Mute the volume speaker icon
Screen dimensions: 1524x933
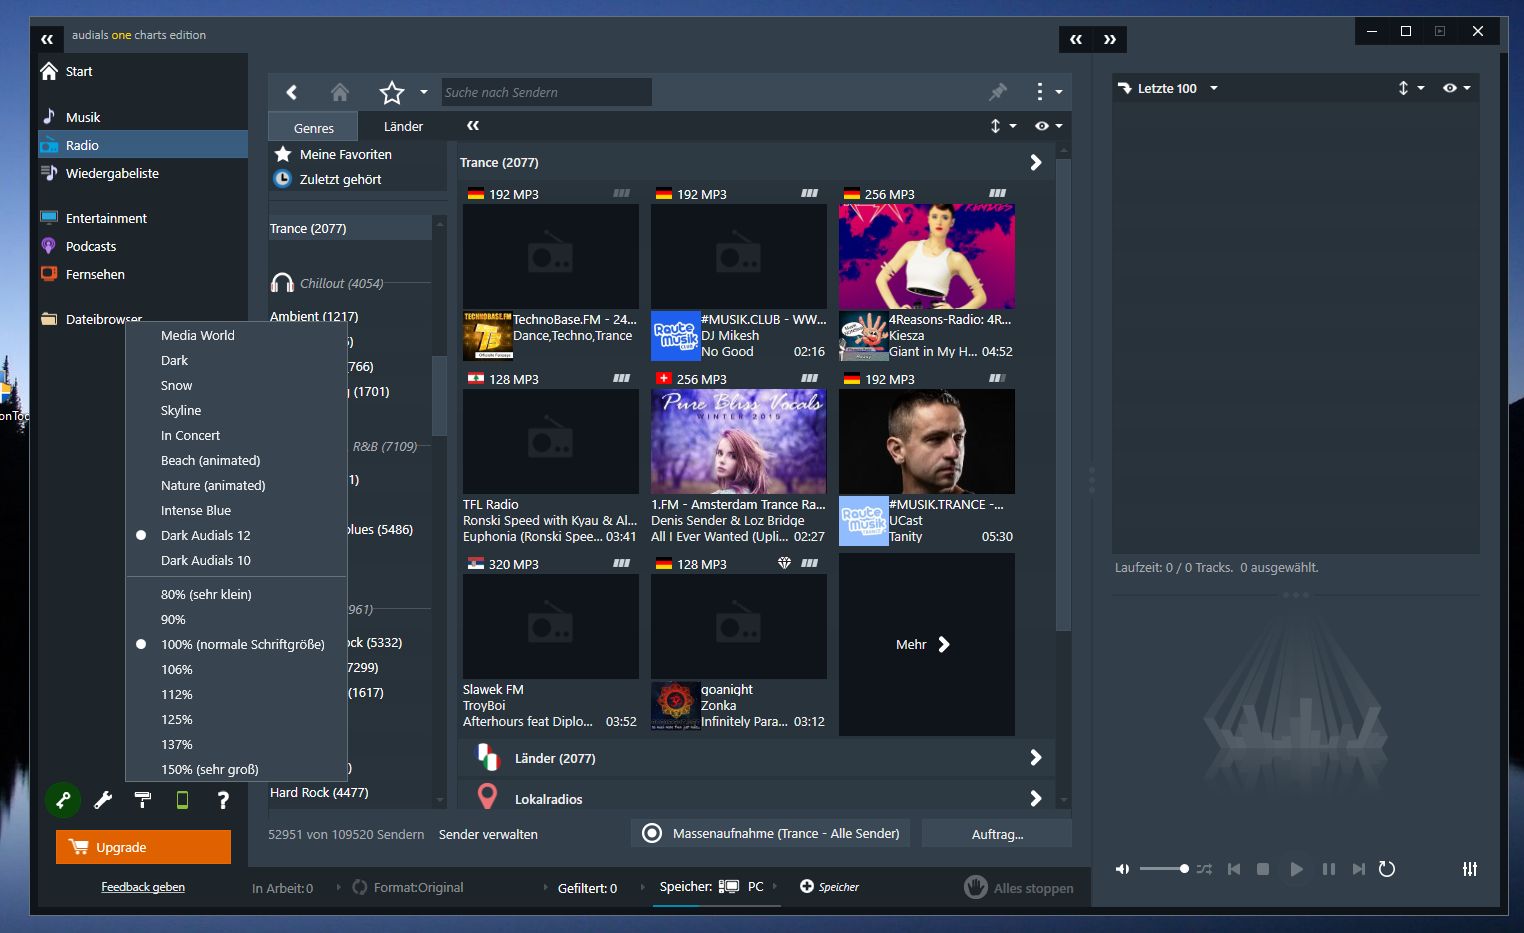pos(1122,869)
